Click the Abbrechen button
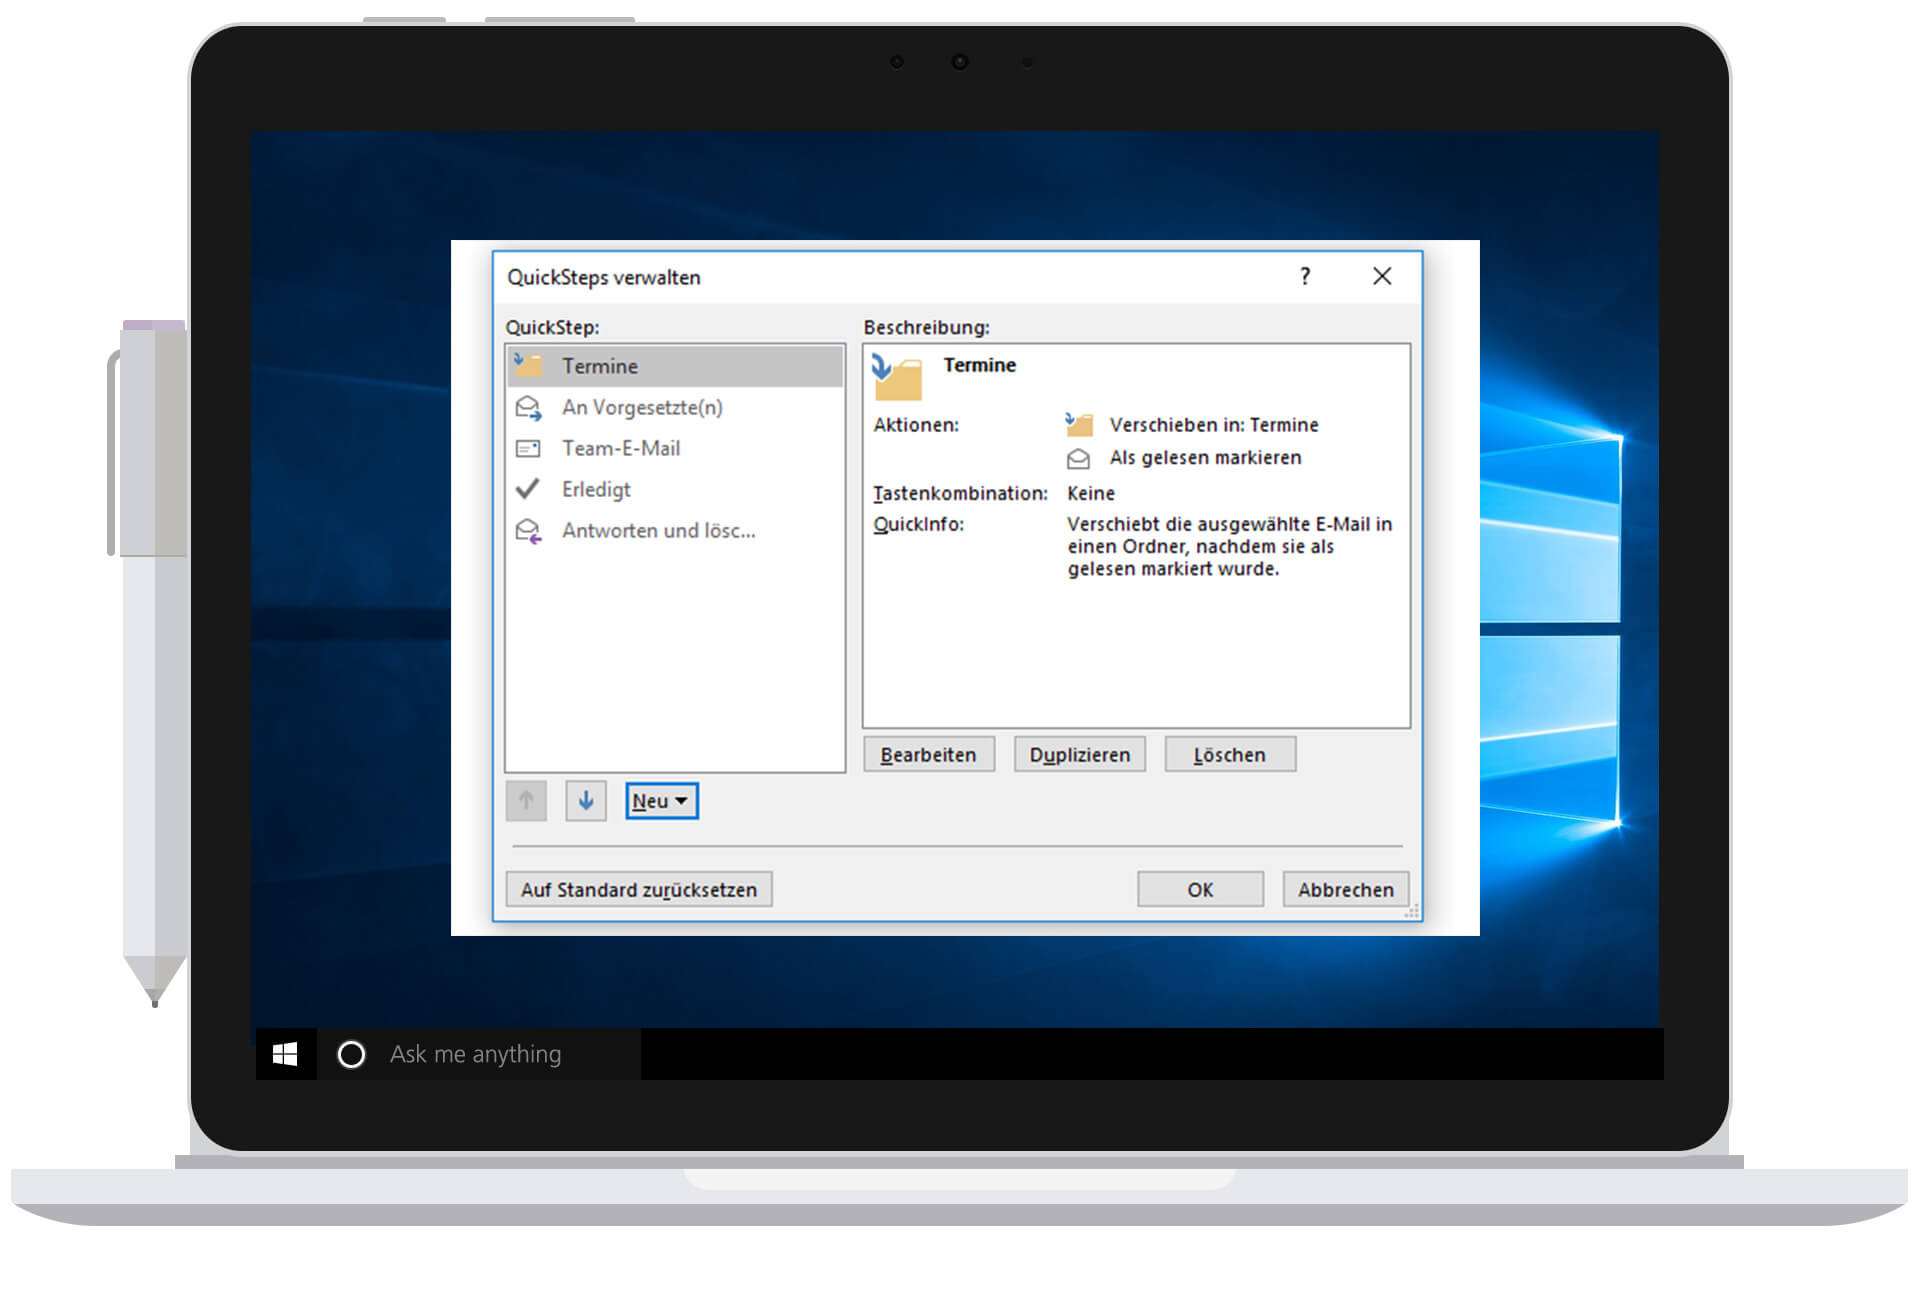Image resolution: width=1920 pixels, height=1300 pixels. [x=1346, y=889]
